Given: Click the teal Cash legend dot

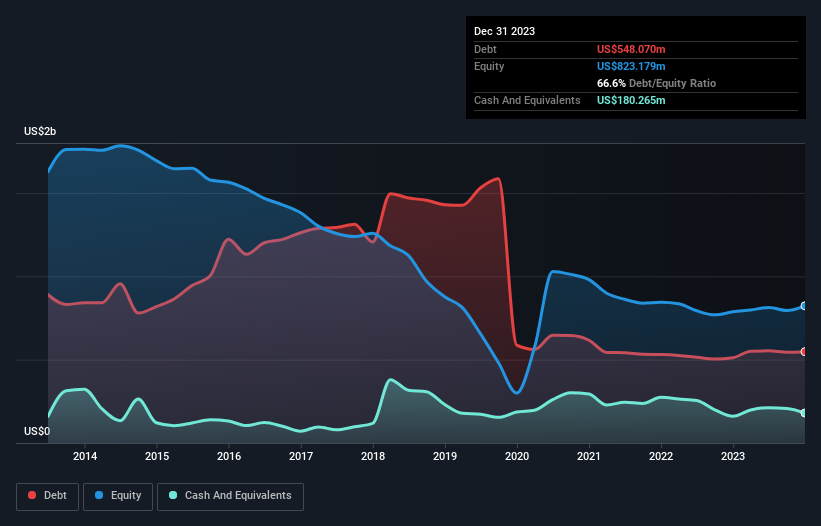Looking at the screenshot, I should tap(173, 495).
